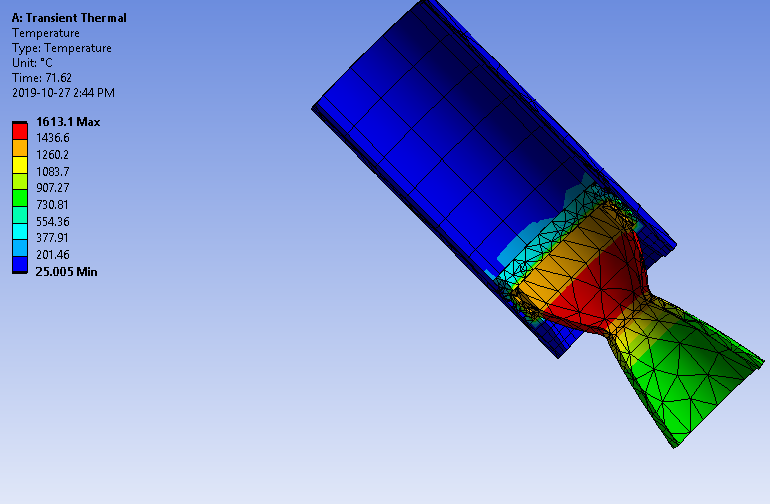Click the cyan legend color band
The width and height of the screenshot is (770, 504).
click(20, 230)
